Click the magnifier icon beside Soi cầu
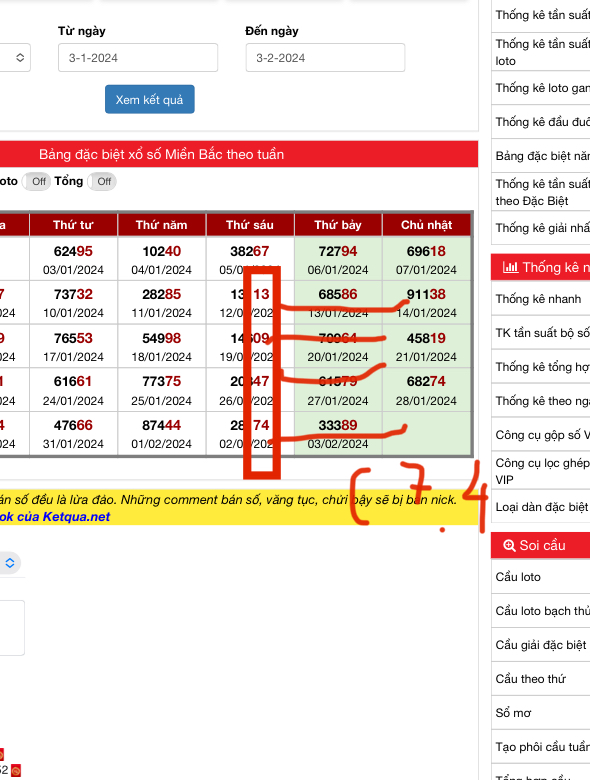Screen dimensions: 590x780 (509, 546)
